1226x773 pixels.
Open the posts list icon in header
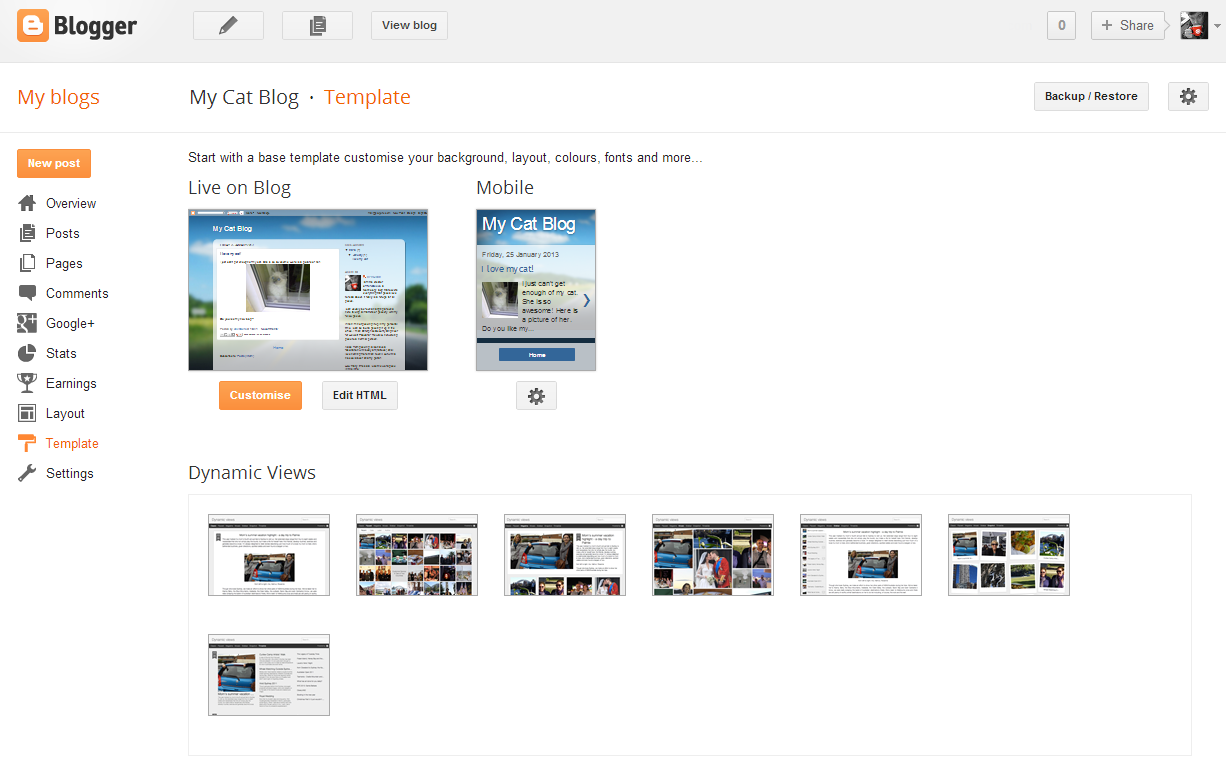click(x=317, y=26)
